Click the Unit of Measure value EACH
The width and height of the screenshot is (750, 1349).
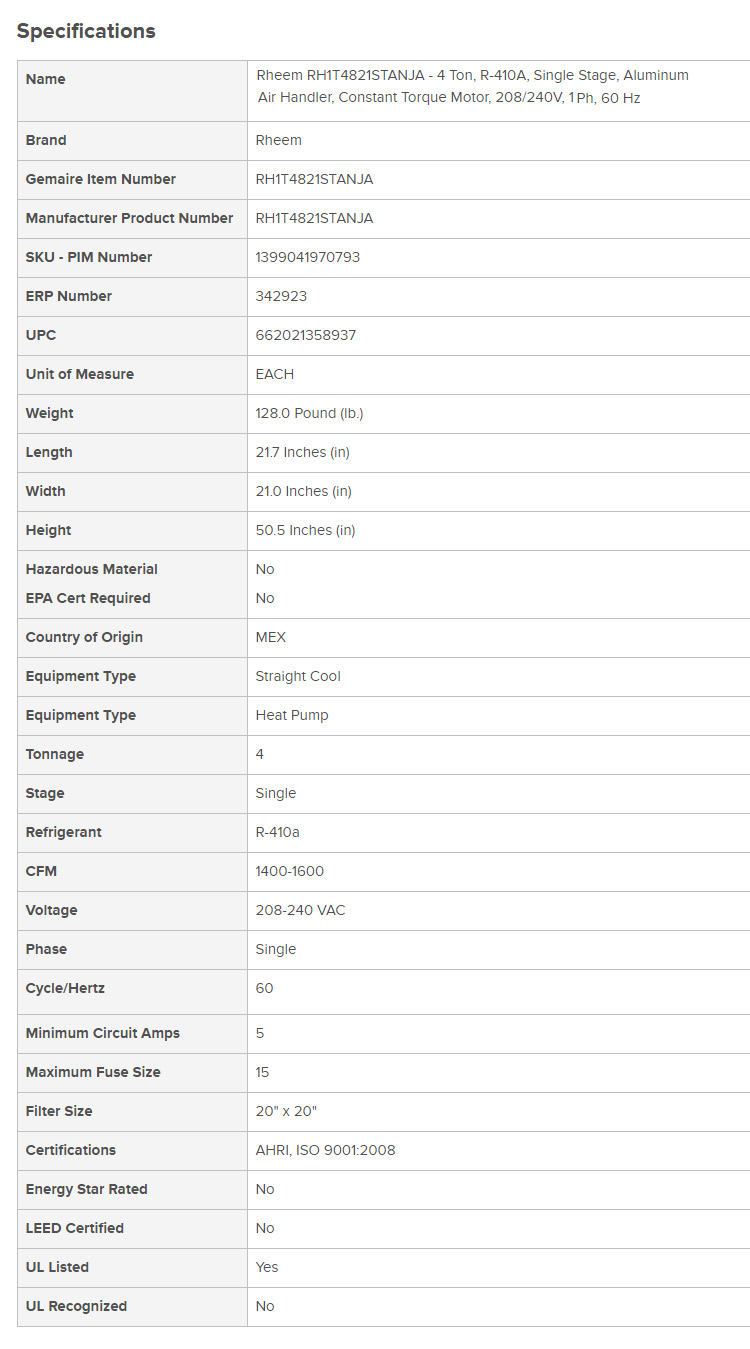[275, 374]
